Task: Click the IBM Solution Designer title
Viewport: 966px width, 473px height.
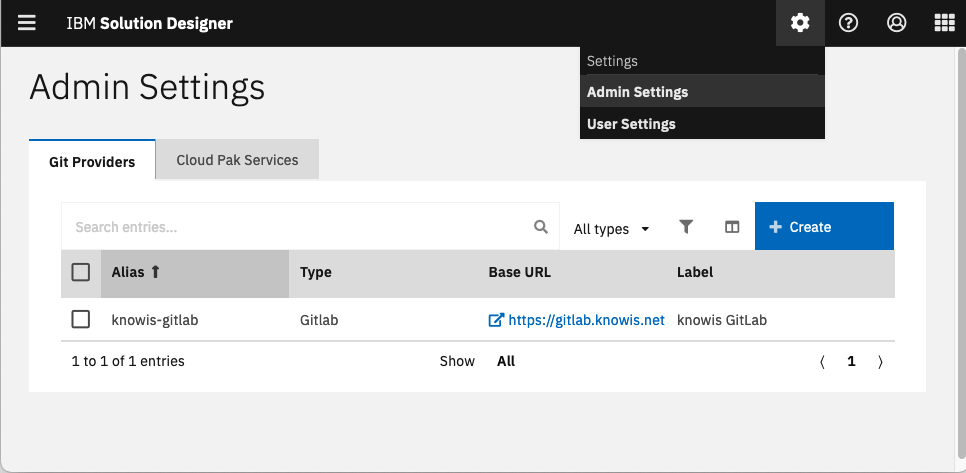Action: (150, 23)
